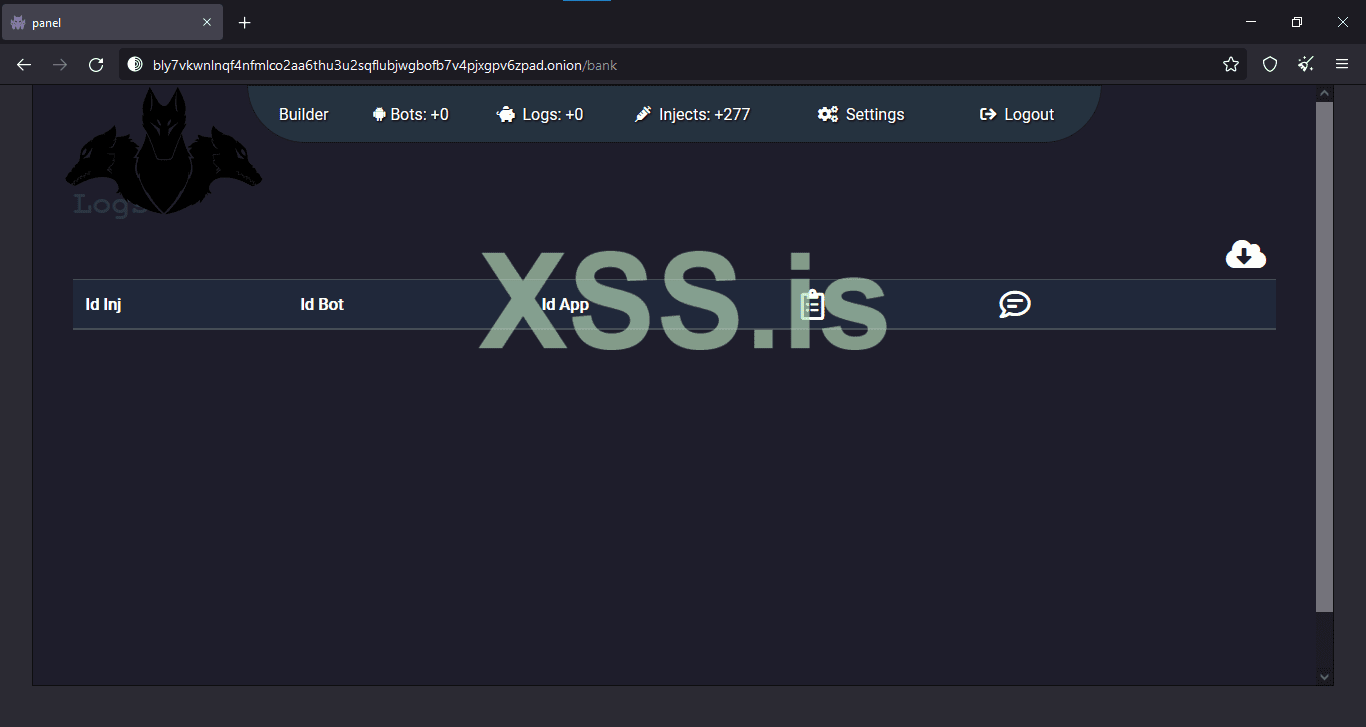Click the Id Inj column header
The height and width of the screenshot is (727, 1366).
point(104,304)
